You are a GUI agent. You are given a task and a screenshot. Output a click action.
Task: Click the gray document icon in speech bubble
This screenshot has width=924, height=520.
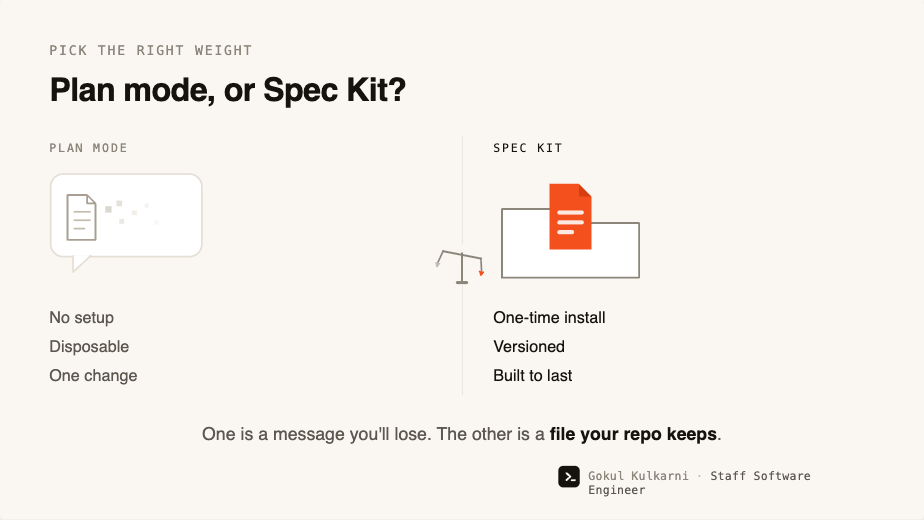[81, 217]
